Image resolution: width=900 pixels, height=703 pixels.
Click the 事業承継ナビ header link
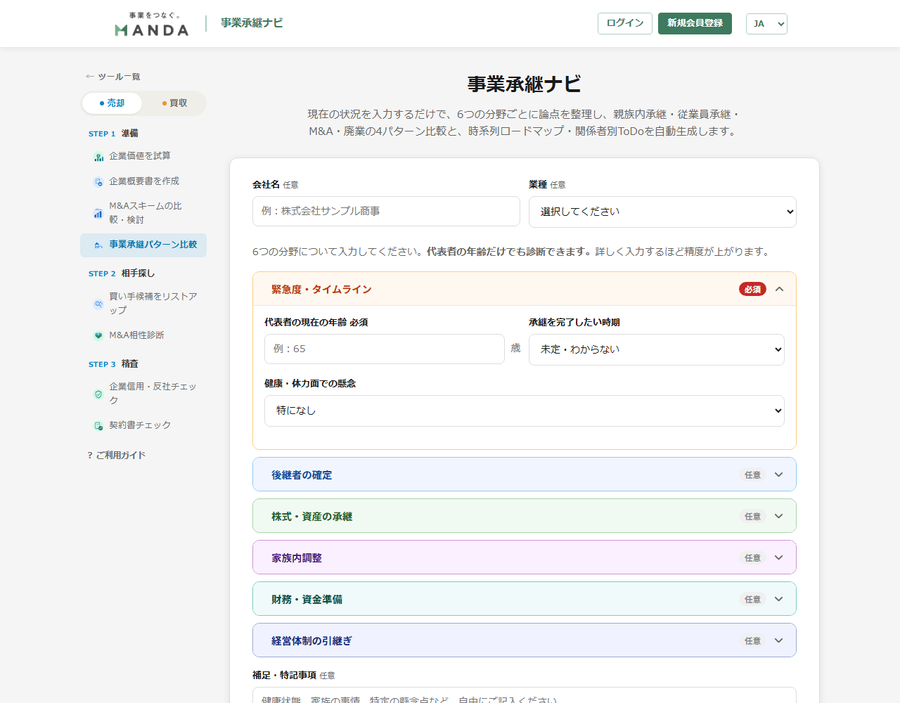(251, 23)
